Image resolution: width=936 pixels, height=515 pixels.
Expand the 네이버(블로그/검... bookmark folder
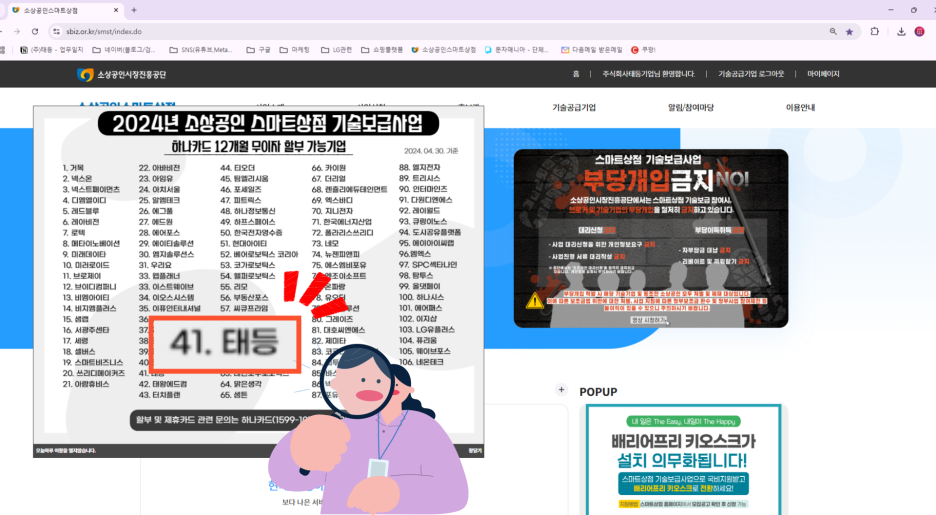(124, 50)
